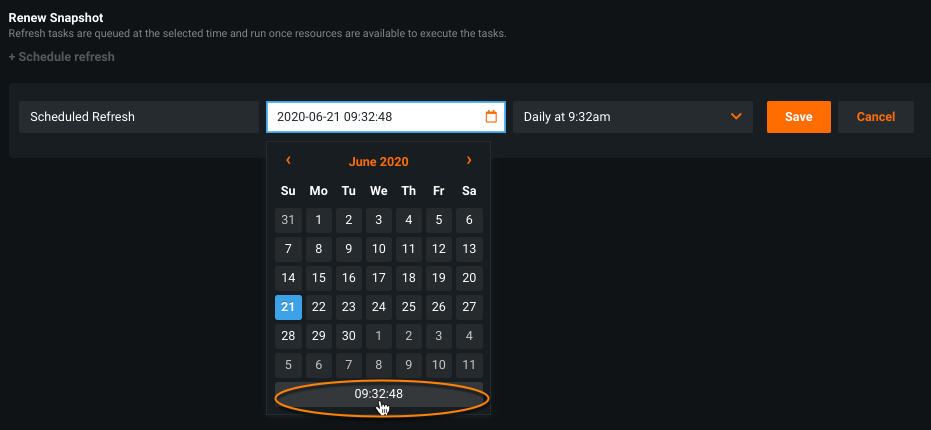This screenshot has width=931, height=430.
Task: Select July 4 on the calendar
Action: (x=469, y=336)
